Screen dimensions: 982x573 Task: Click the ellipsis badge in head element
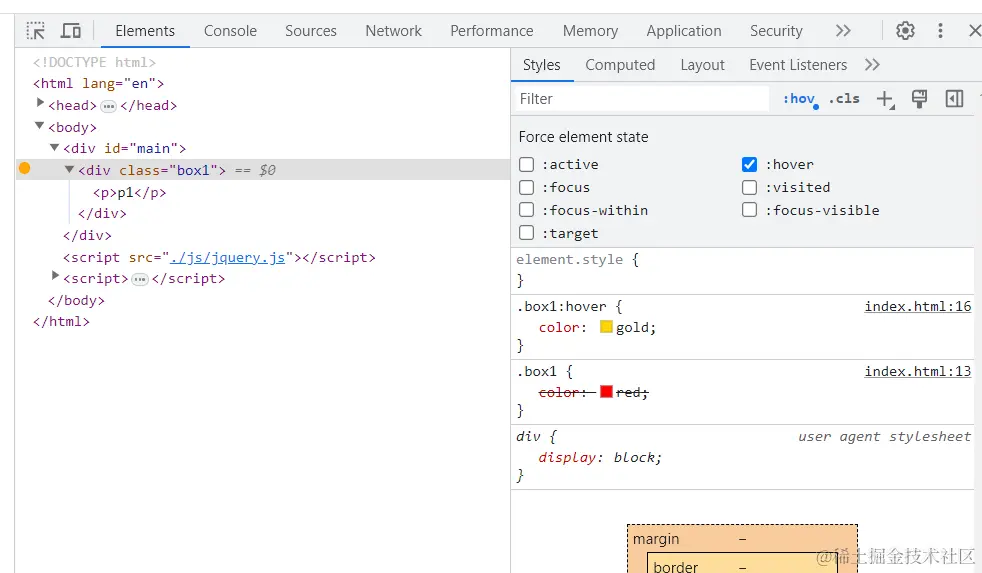(108, 106)
